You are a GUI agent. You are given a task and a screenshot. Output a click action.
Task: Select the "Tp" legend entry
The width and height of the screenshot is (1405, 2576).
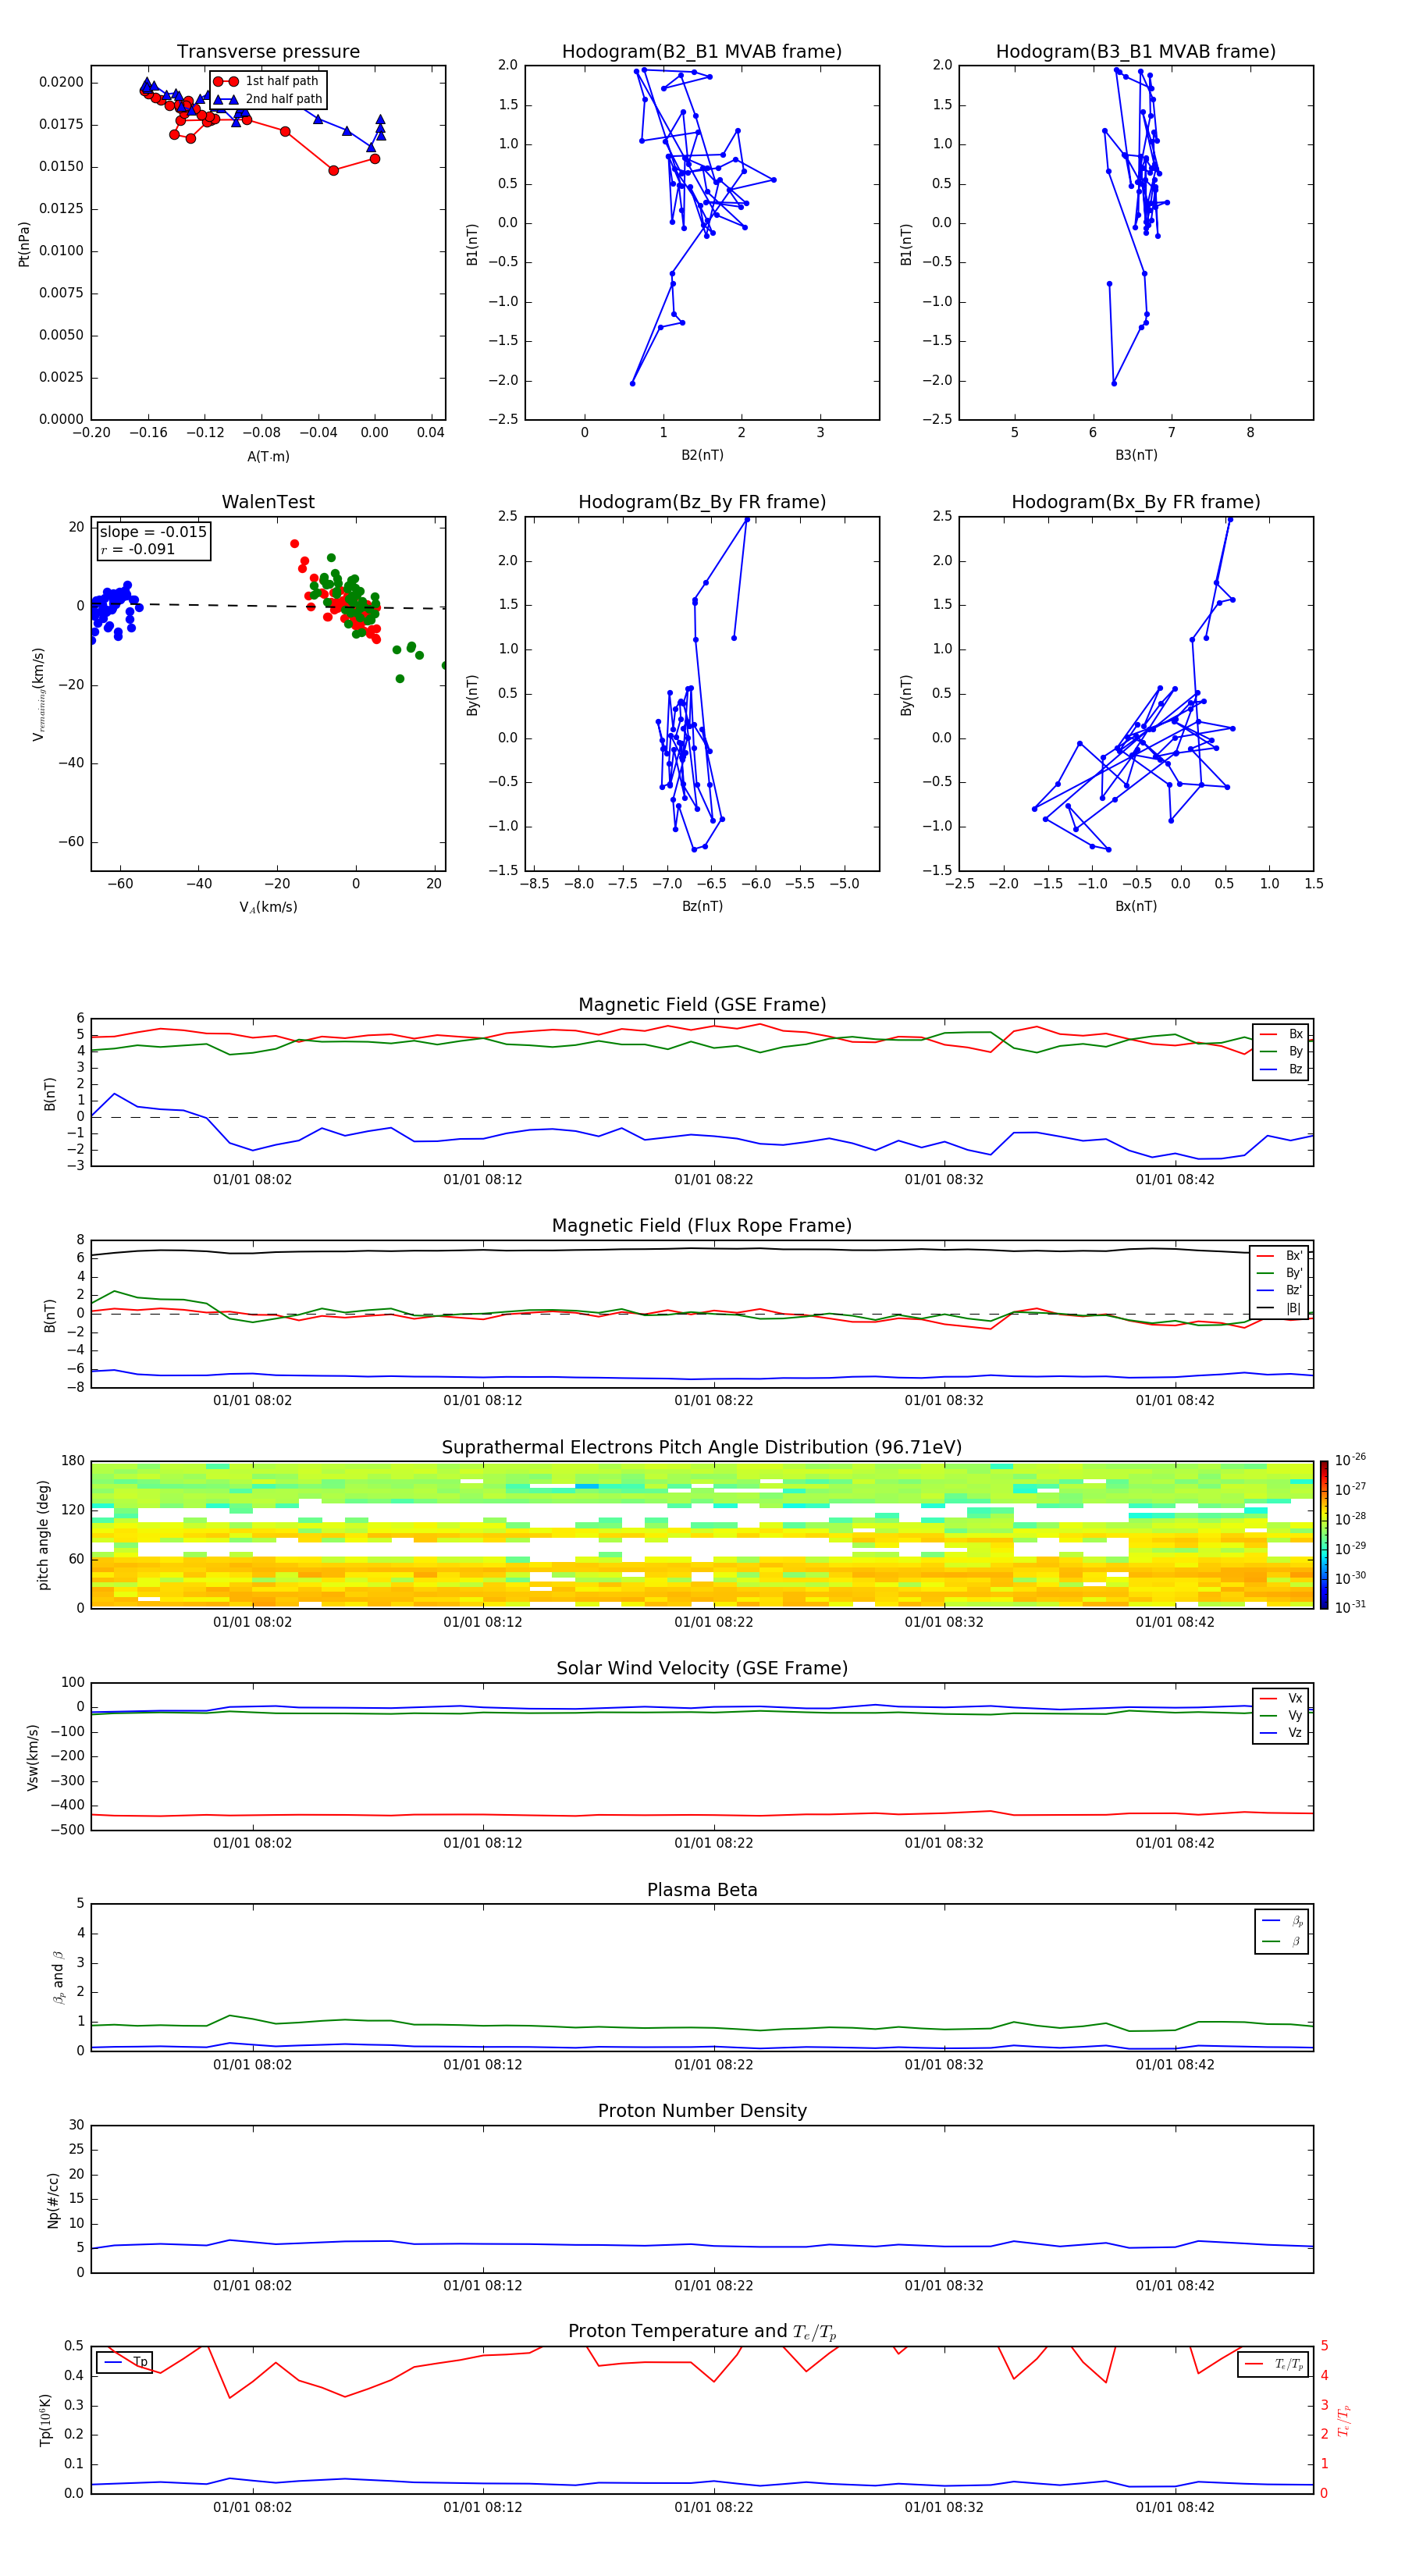coord(126,2362)
